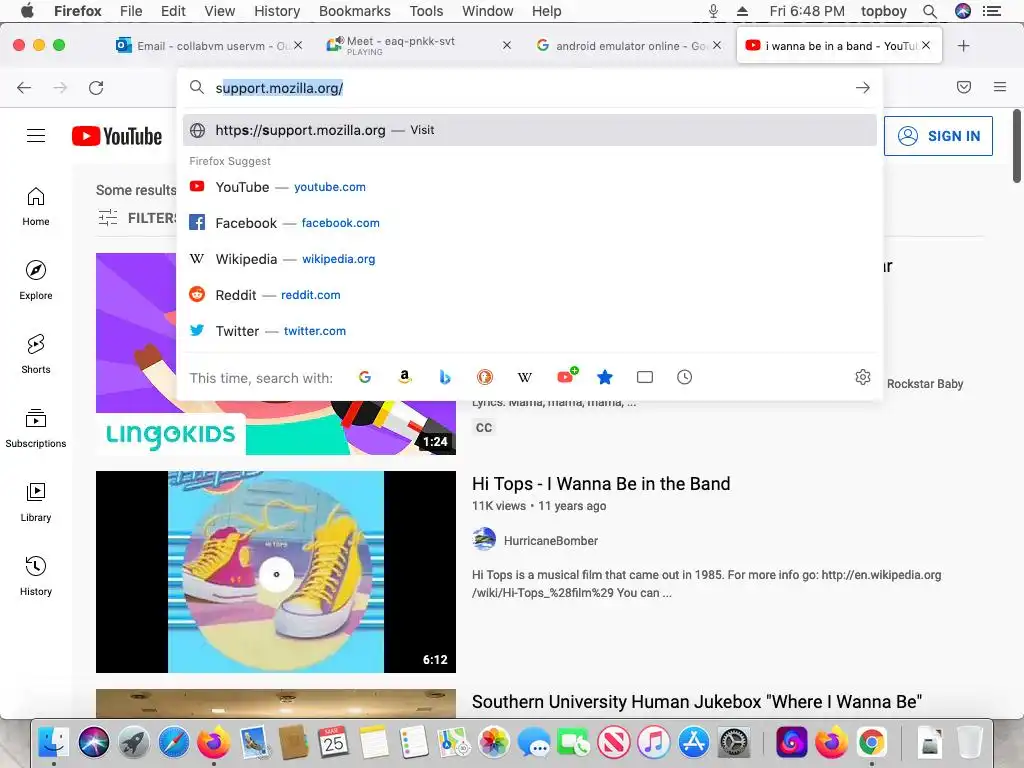Screen dimensions: 1024x768
Task: Close the i wanna be in a band tab
Action: click(926, 45)
